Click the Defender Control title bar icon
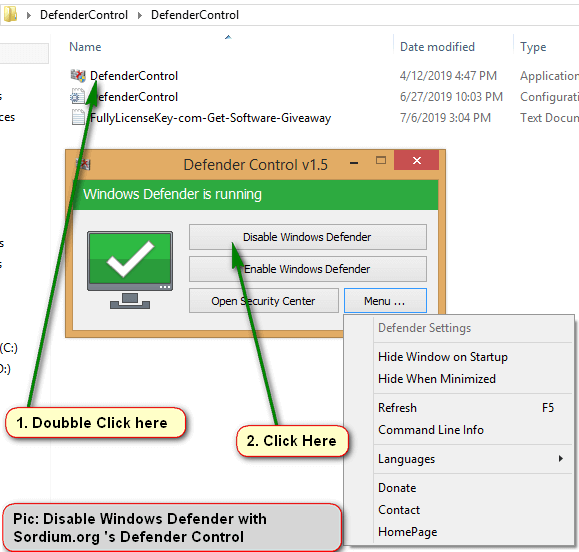 [x=83, y=164]
